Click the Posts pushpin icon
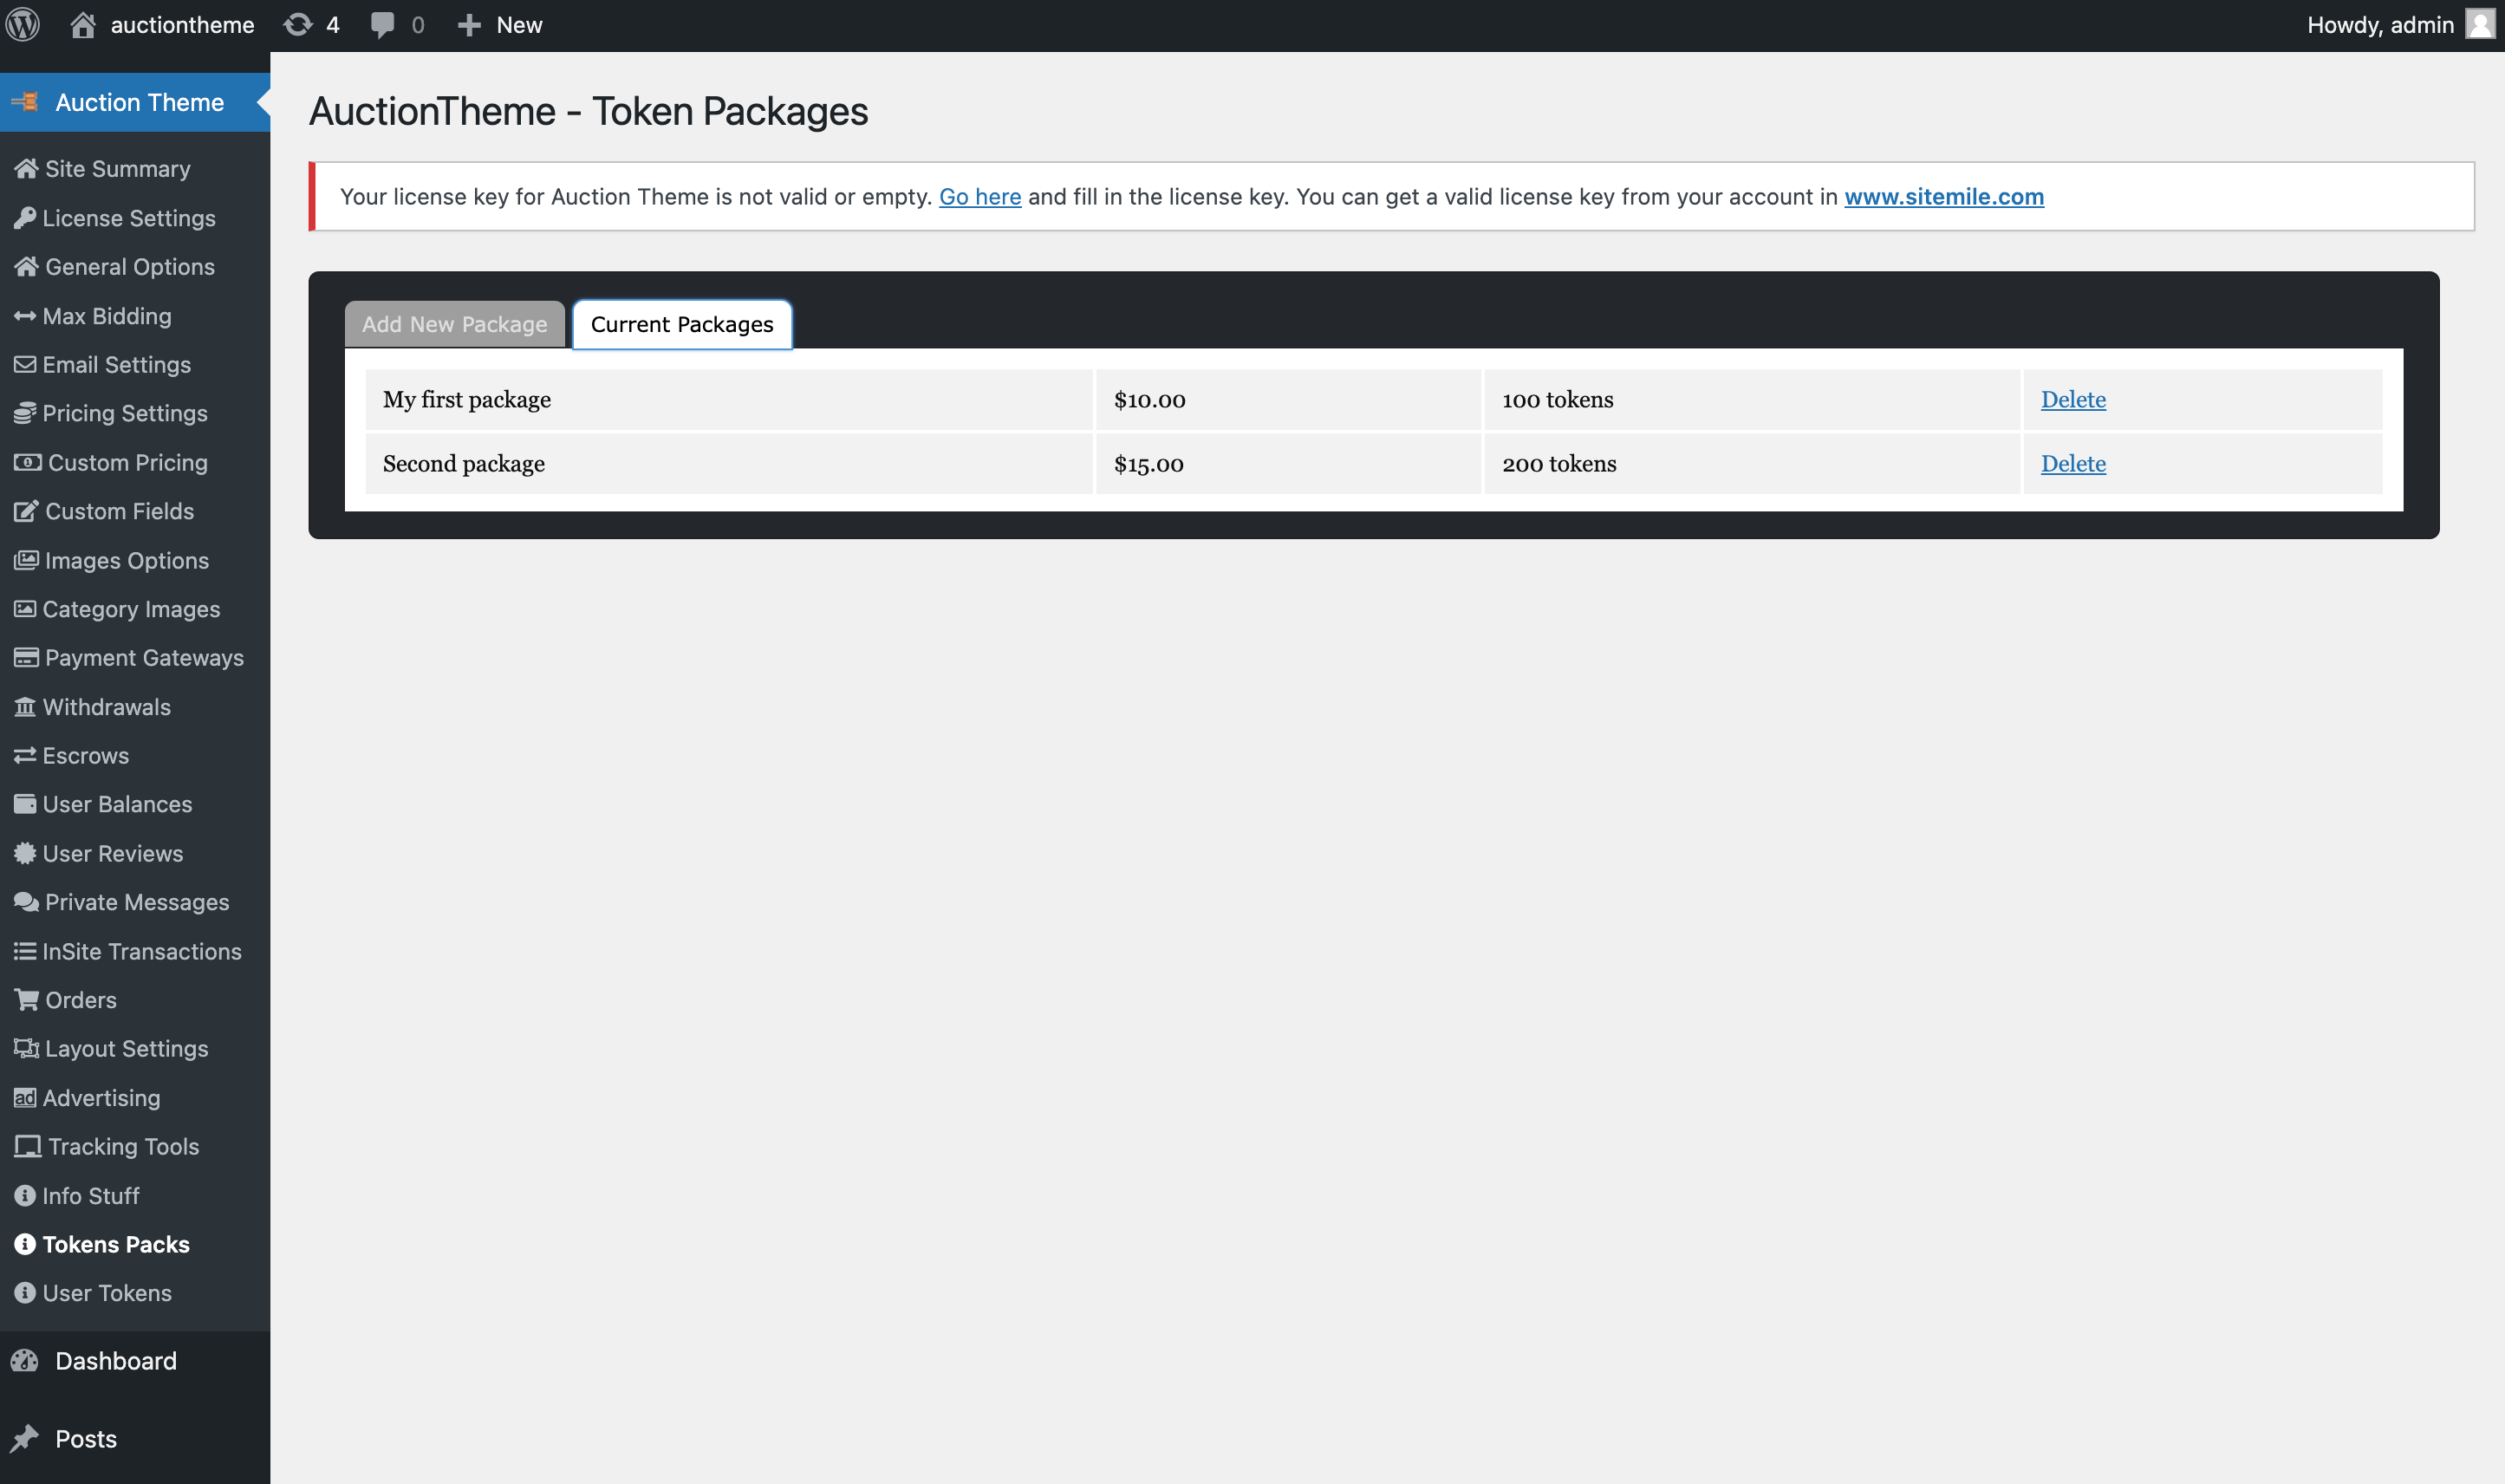The image size is (2505, 1484). (x=24, y=1439)
